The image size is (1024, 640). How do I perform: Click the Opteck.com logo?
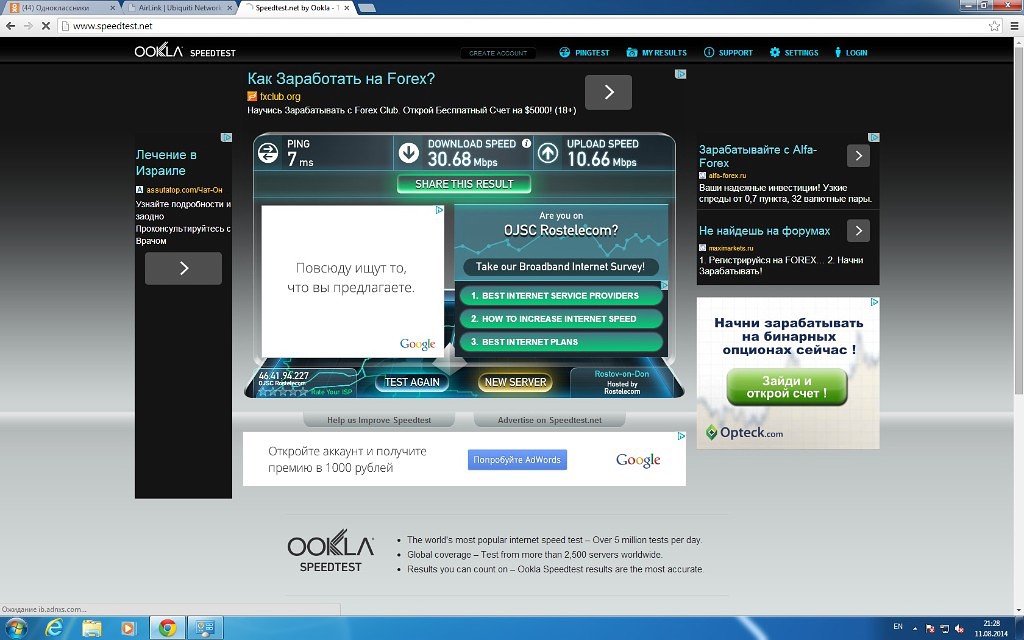click(744, 432)
